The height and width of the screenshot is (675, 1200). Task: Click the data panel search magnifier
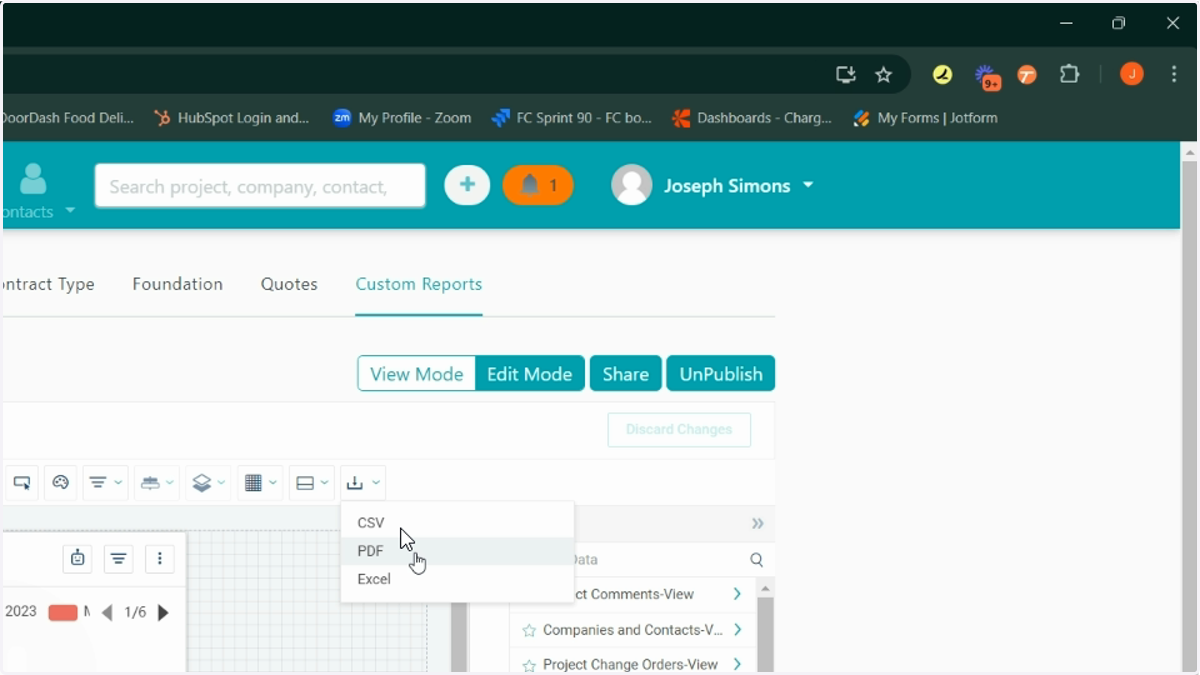point(757,560)
